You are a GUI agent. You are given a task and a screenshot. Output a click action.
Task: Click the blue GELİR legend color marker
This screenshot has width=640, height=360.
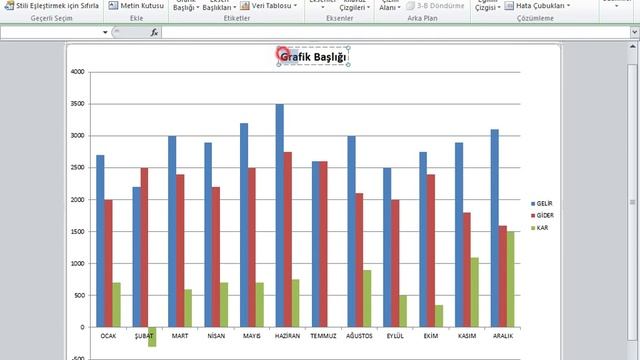533,204
